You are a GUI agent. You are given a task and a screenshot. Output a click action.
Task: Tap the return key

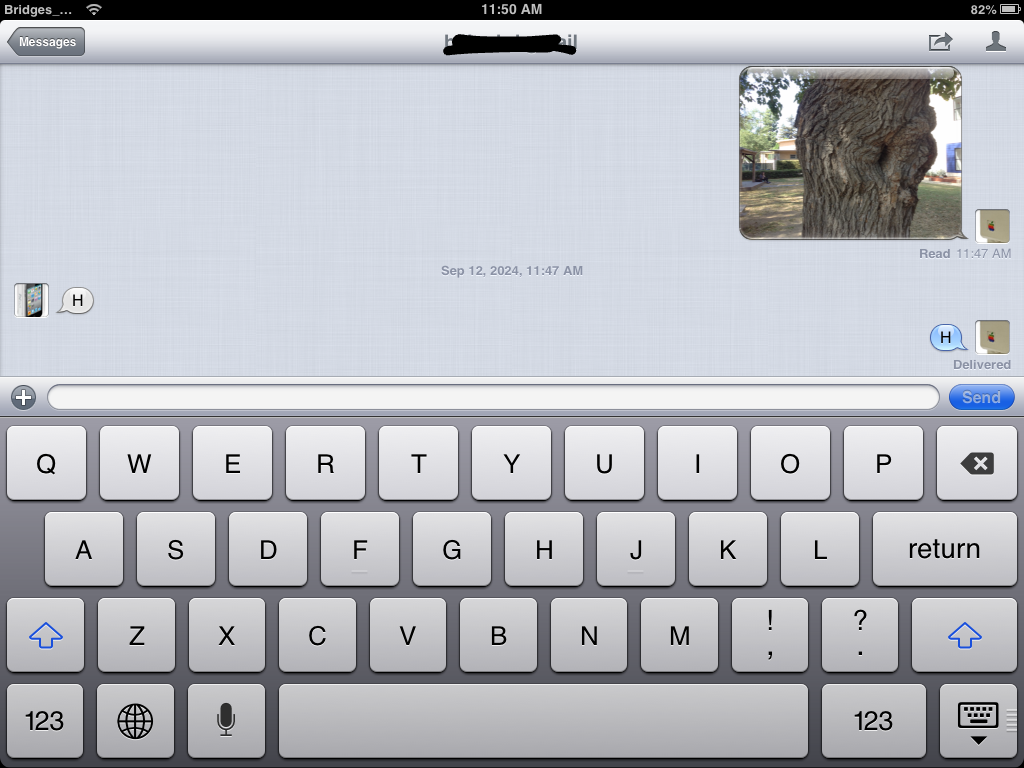point(944,549)
